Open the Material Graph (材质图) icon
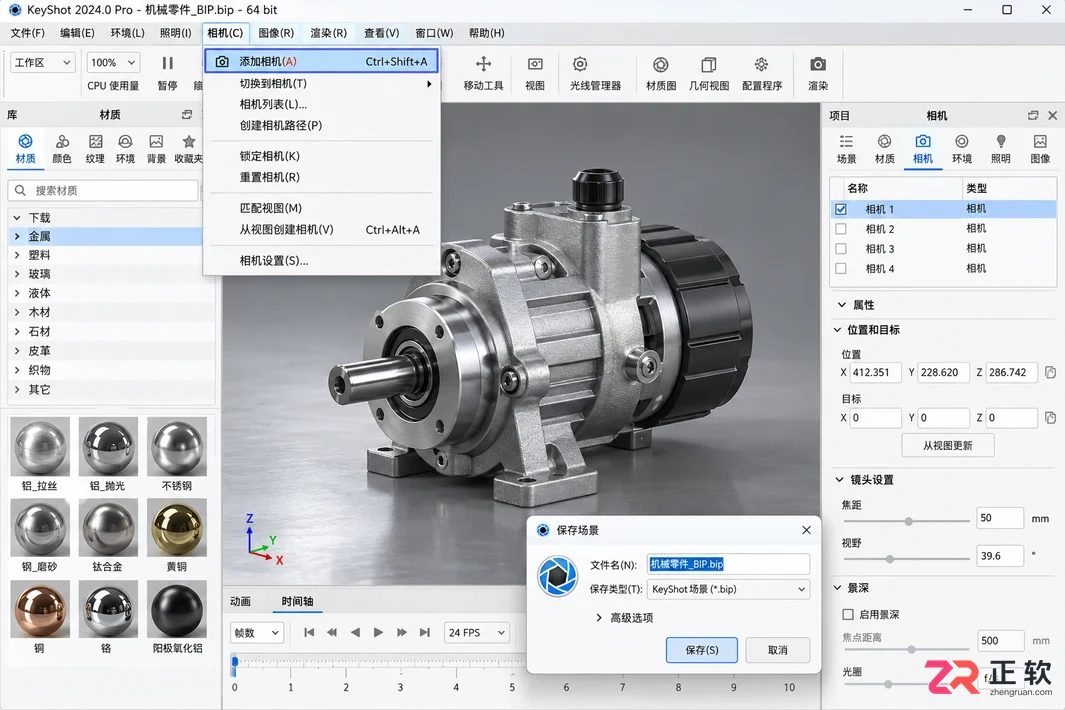 (660, 65)
